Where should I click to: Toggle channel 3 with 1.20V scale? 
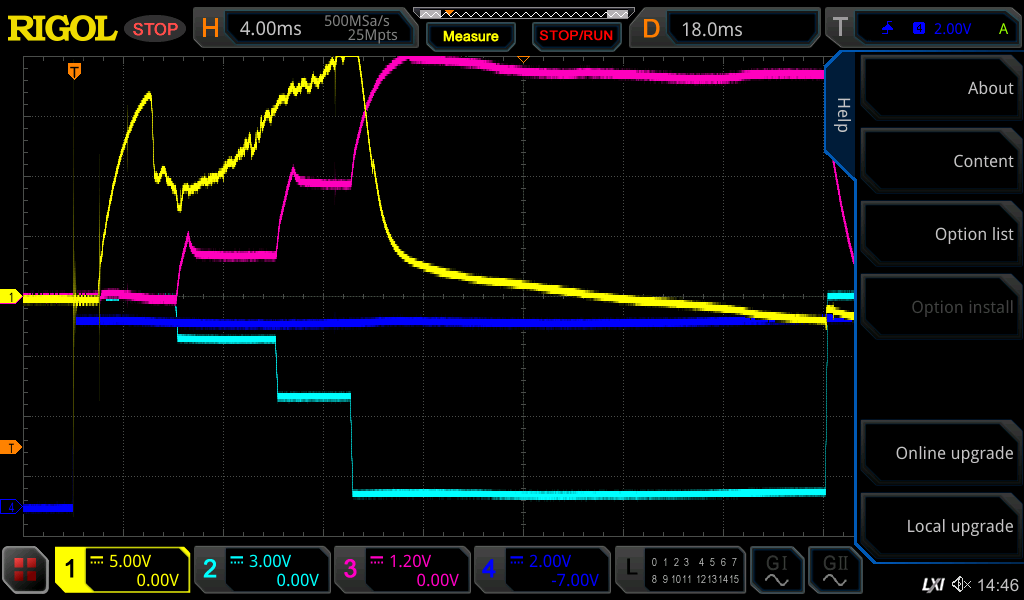coord(400,570)
